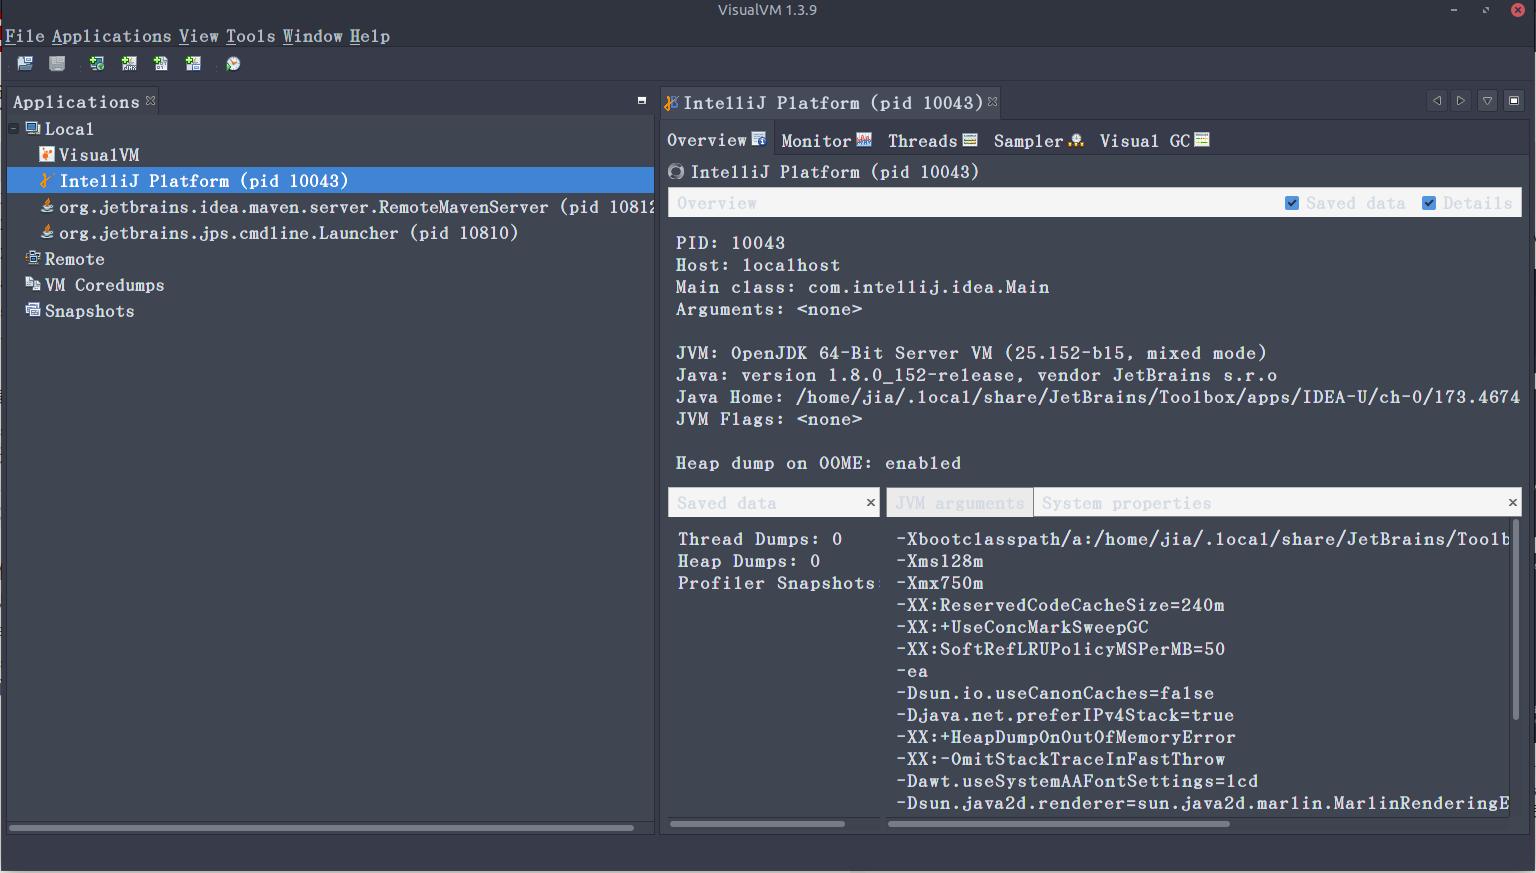Screen dimensions: 1536x873
Task: Switch to the Threads tab
Action: 932,141
